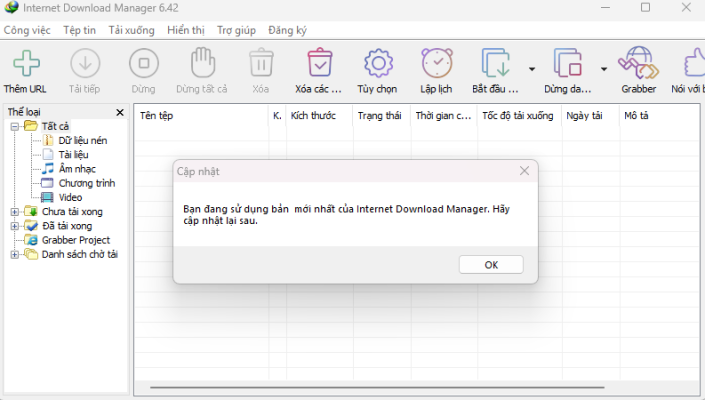Click the Tài liệu document icon

[x=48, y=155]
